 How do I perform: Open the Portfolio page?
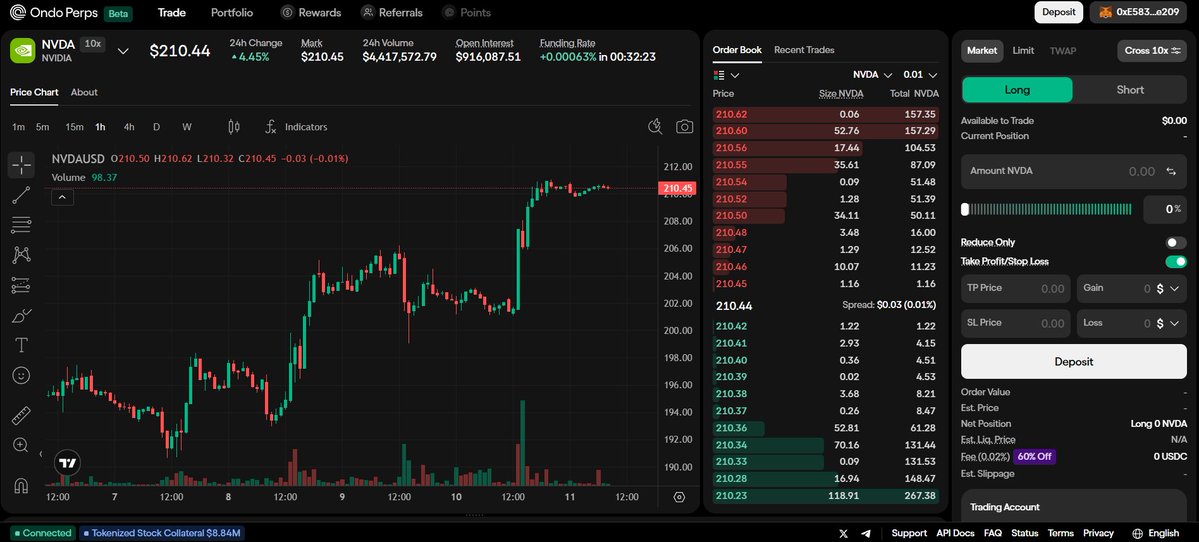point(232,12)
